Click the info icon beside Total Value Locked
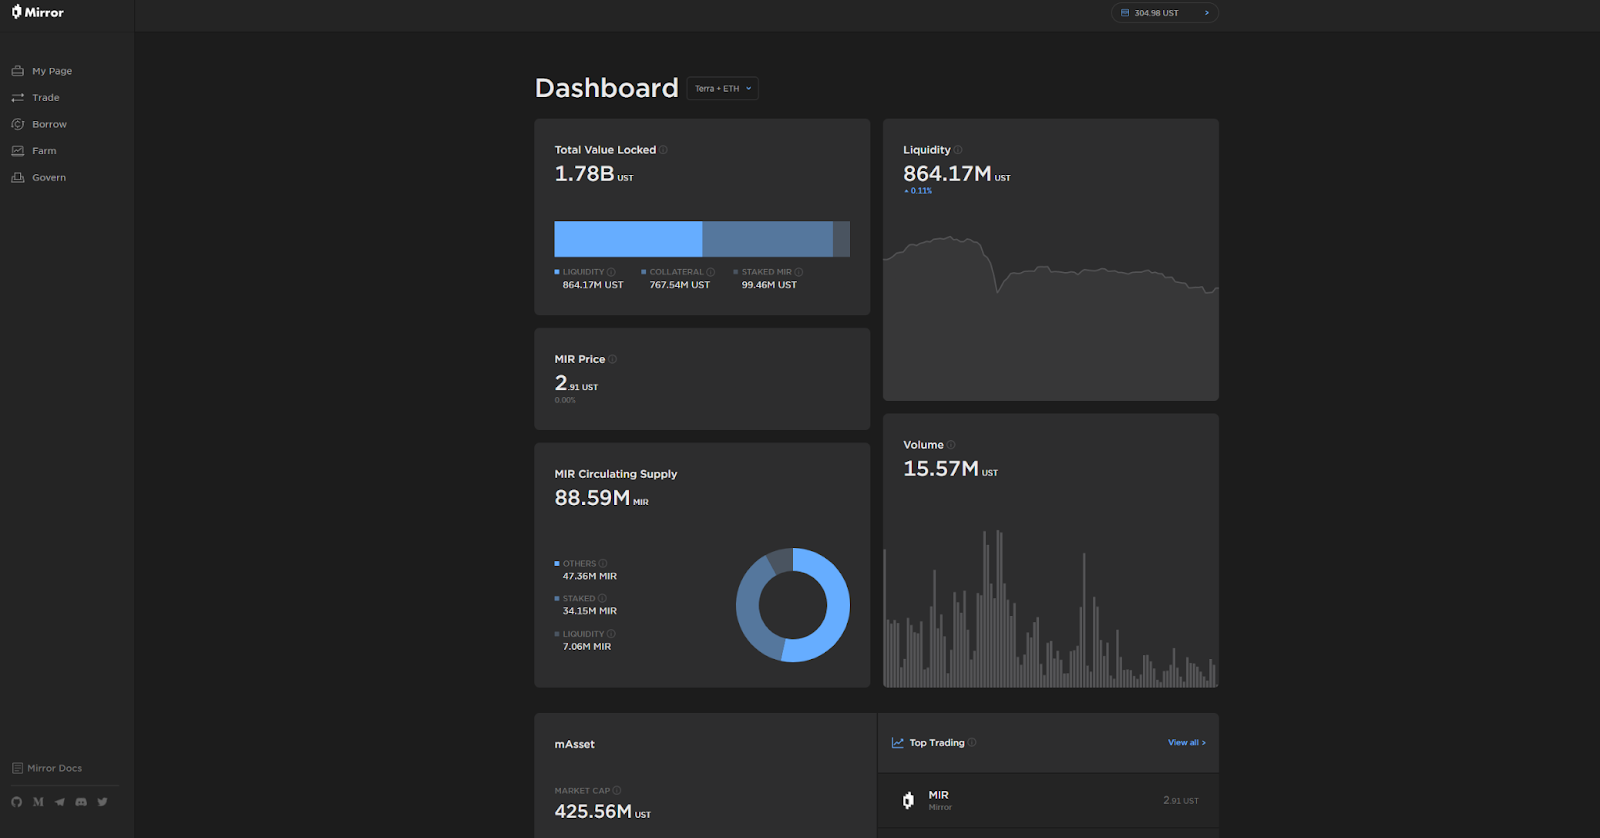This screenshot has height=838, width=1600. (663, 150)
